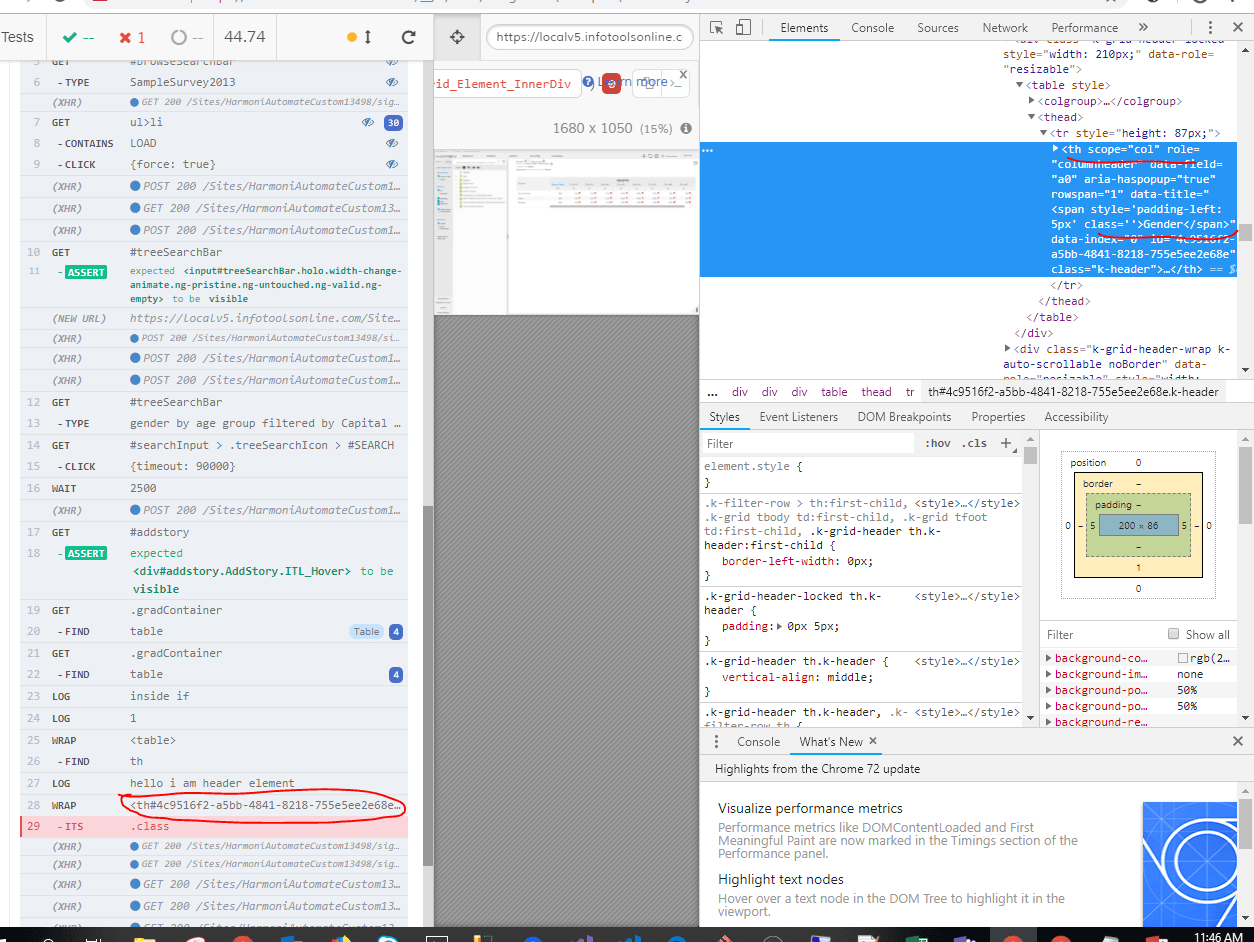Toggle DevTools device toolbar icon
This screenshot has width=1254, height=942.
click(x=743, y=27)
